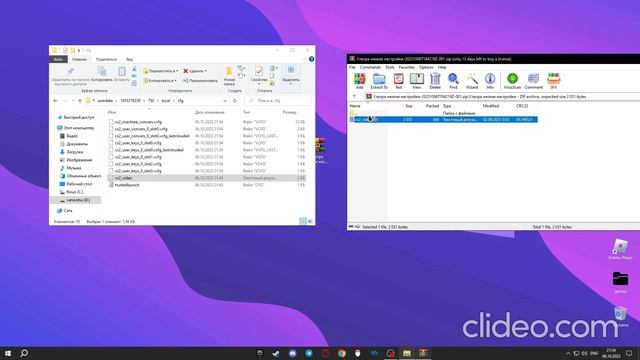640x360 pixels.
Task: Show hidden system tray icons
Action: (568, 353)
